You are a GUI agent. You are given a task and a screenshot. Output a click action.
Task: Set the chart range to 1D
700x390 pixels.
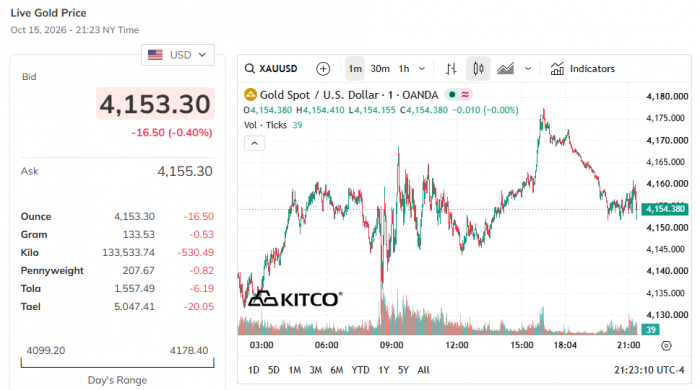[x=254, y=370]
